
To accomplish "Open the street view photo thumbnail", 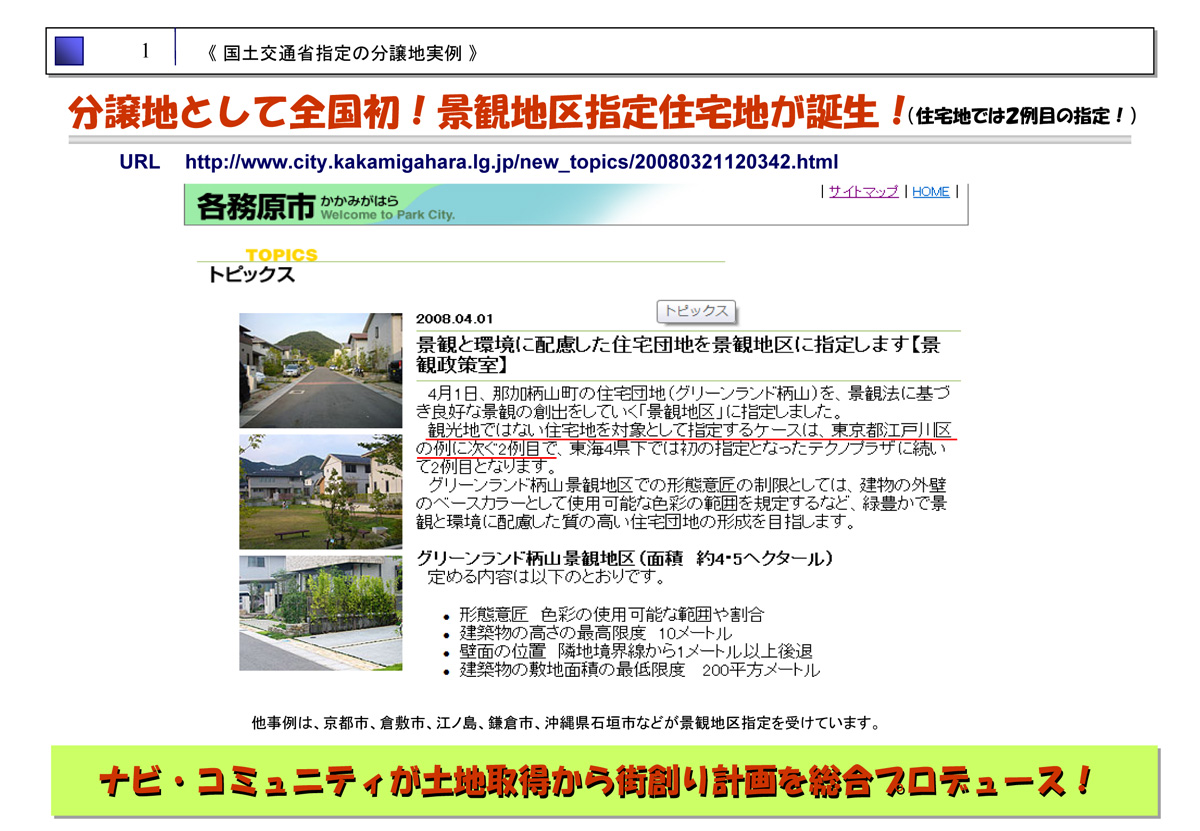I will coord(320,370).
